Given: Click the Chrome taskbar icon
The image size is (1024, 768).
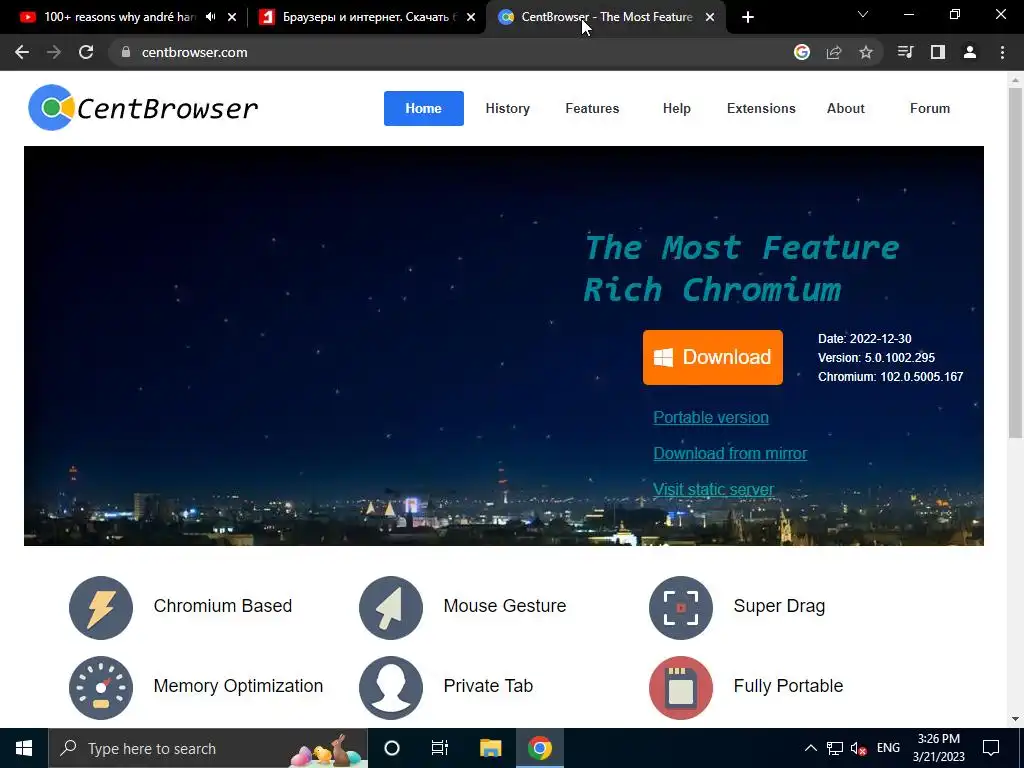Looking at the screenshot, I should (540, 748).
